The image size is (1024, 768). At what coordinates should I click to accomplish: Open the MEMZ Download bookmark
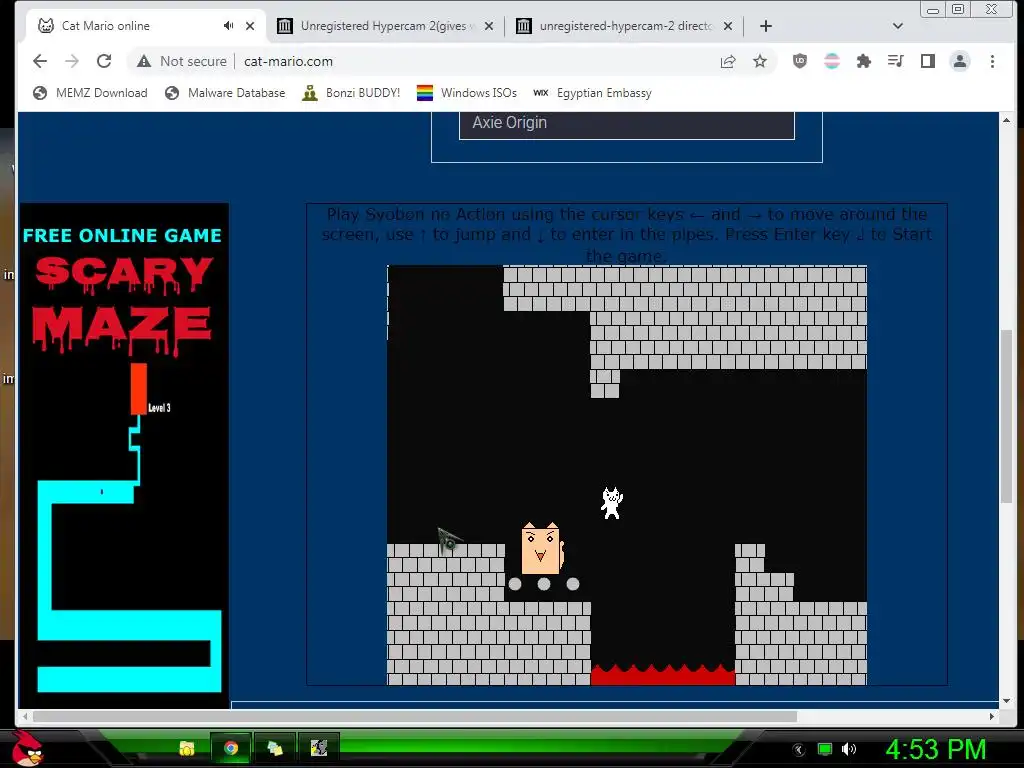90,93
